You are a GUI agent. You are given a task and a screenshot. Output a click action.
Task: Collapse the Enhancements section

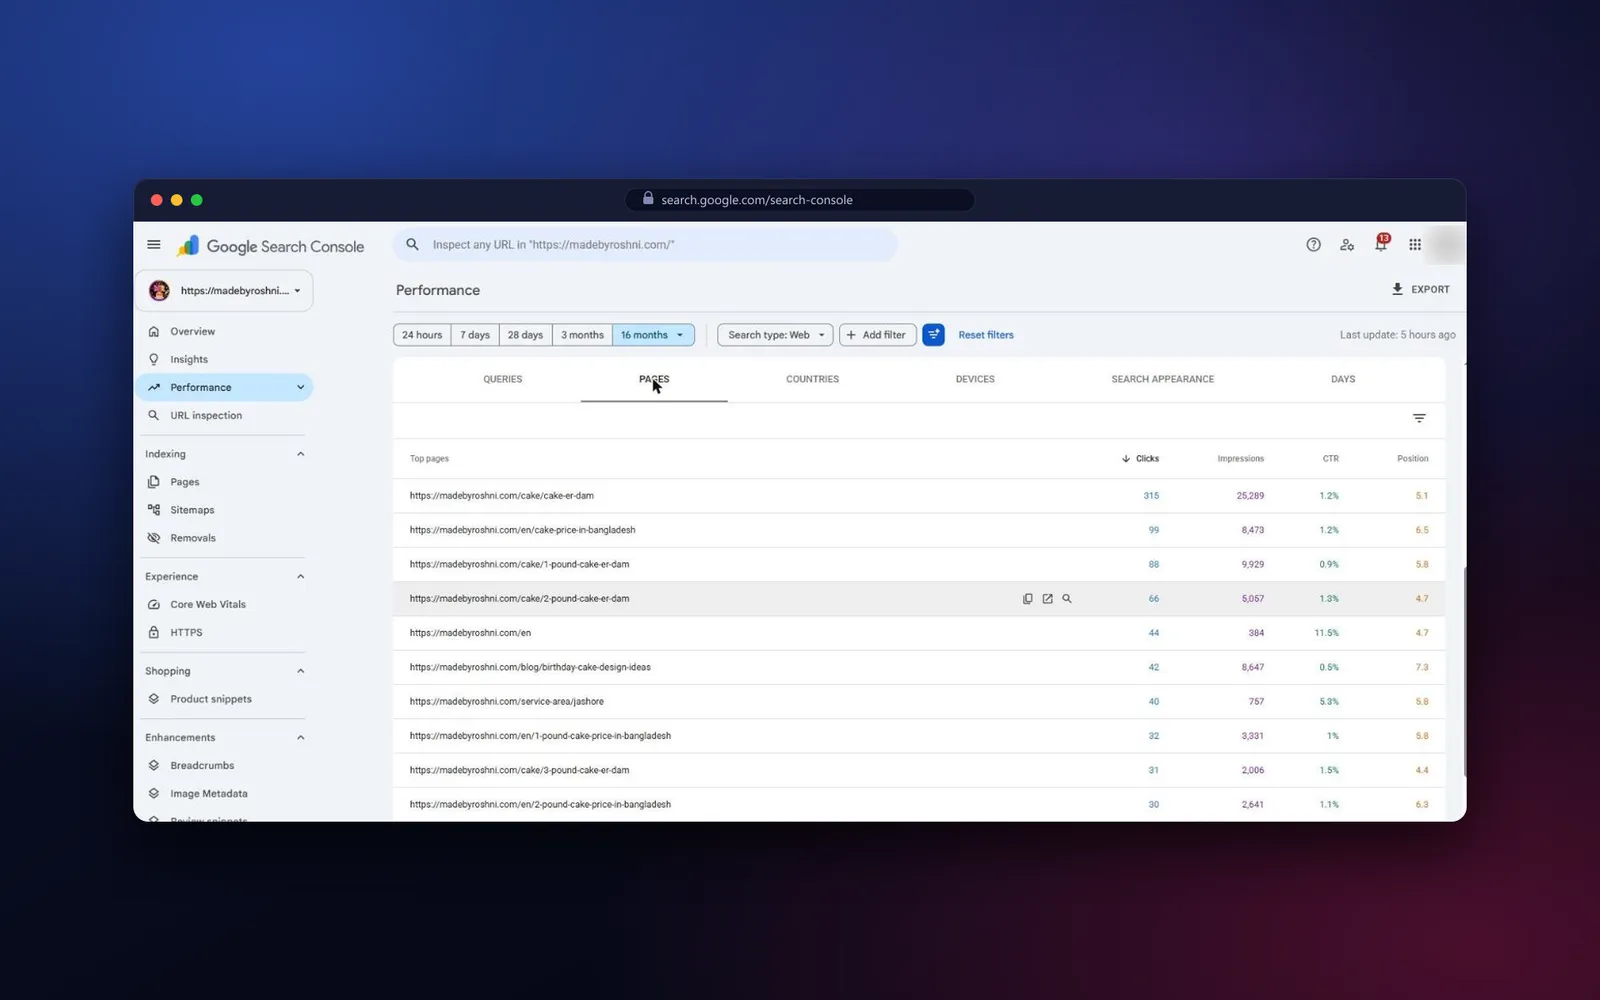(300, 738)
